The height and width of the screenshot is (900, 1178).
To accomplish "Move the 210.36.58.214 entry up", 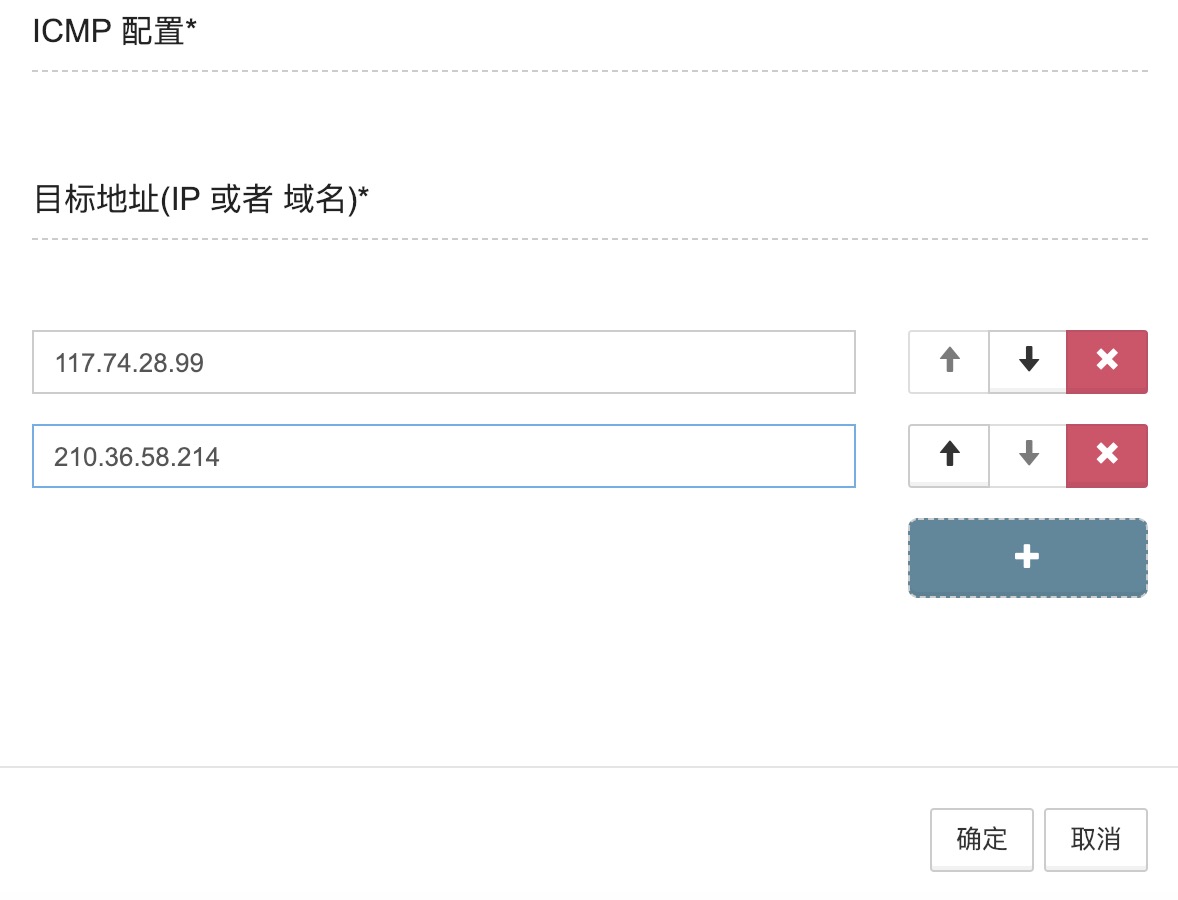I will [949, 455].
